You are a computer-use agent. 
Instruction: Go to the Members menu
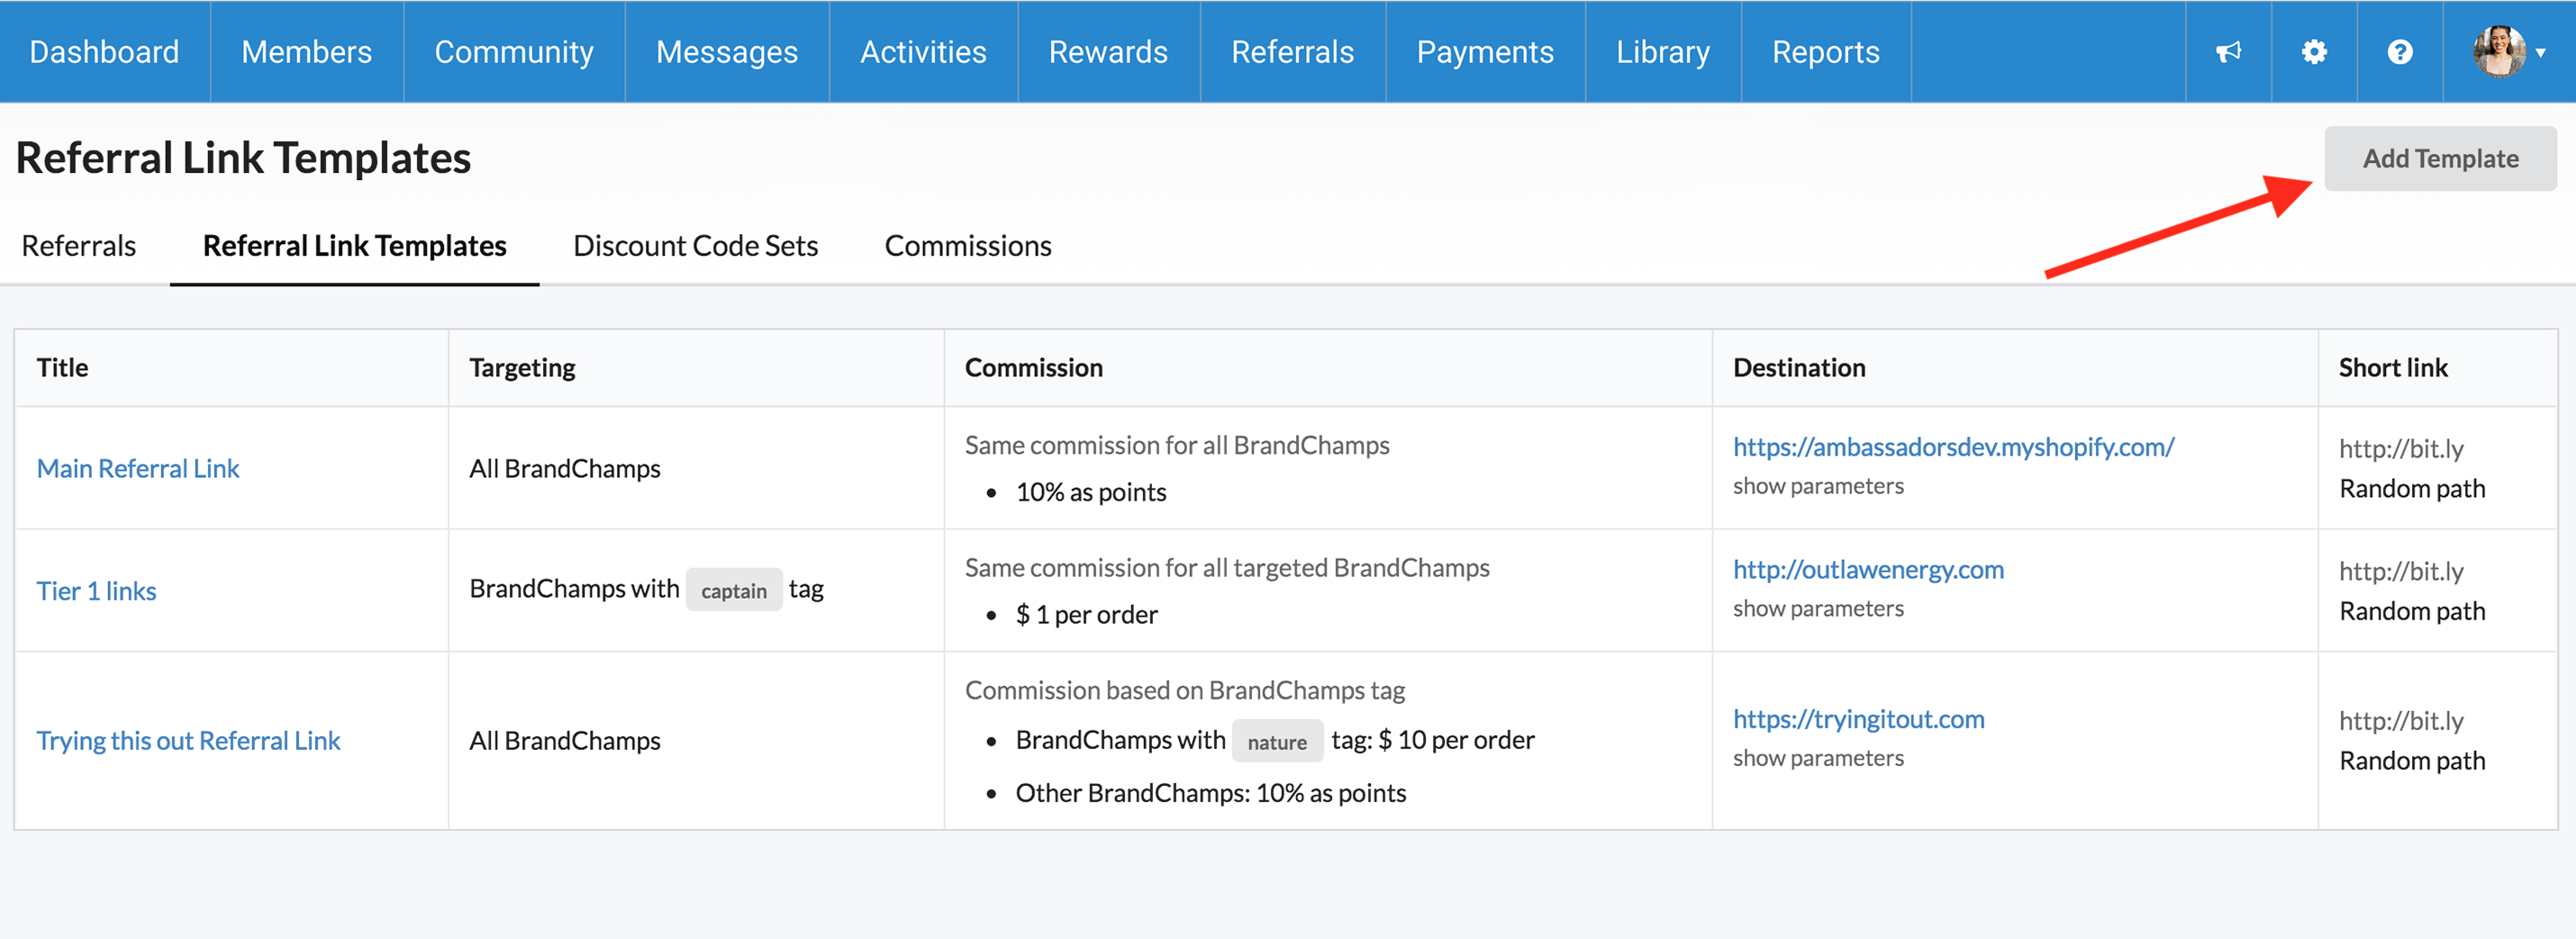tap(306, 52)
